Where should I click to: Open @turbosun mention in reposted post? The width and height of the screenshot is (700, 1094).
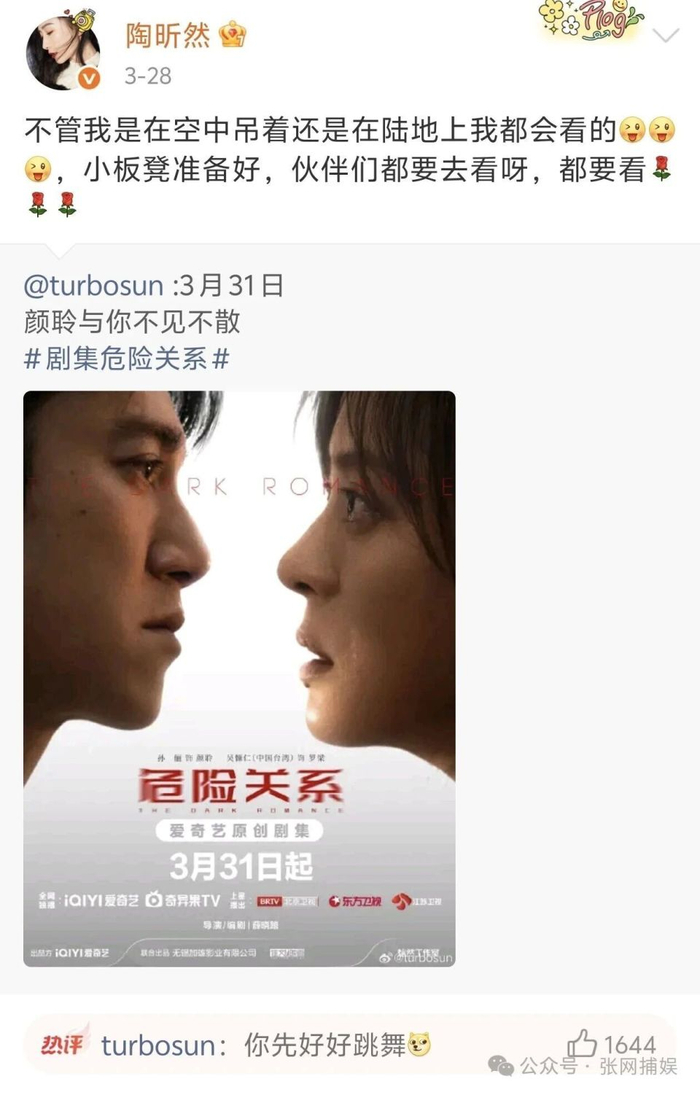(94, 285)
